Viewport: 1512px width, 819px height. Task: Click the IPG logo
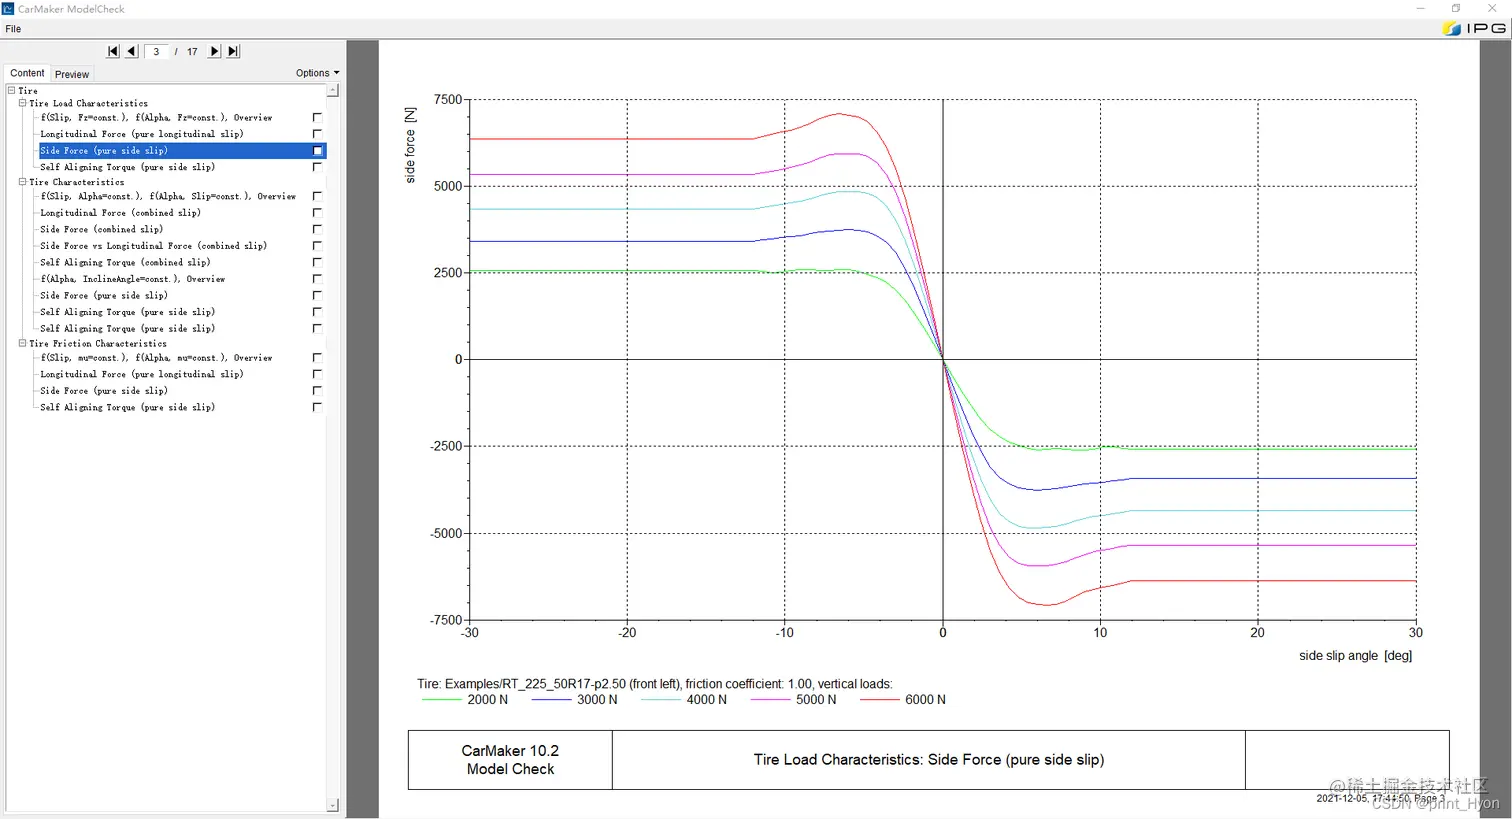[x=1474, y=28]
